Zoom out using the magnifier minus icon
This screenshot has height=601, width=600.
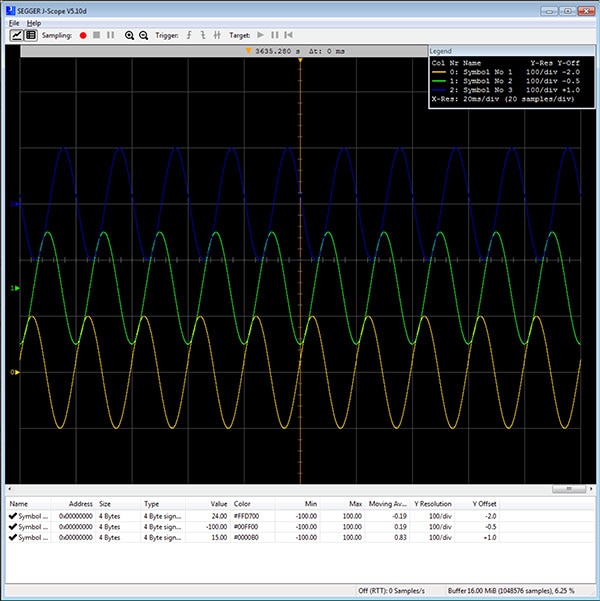coord(144,35)
